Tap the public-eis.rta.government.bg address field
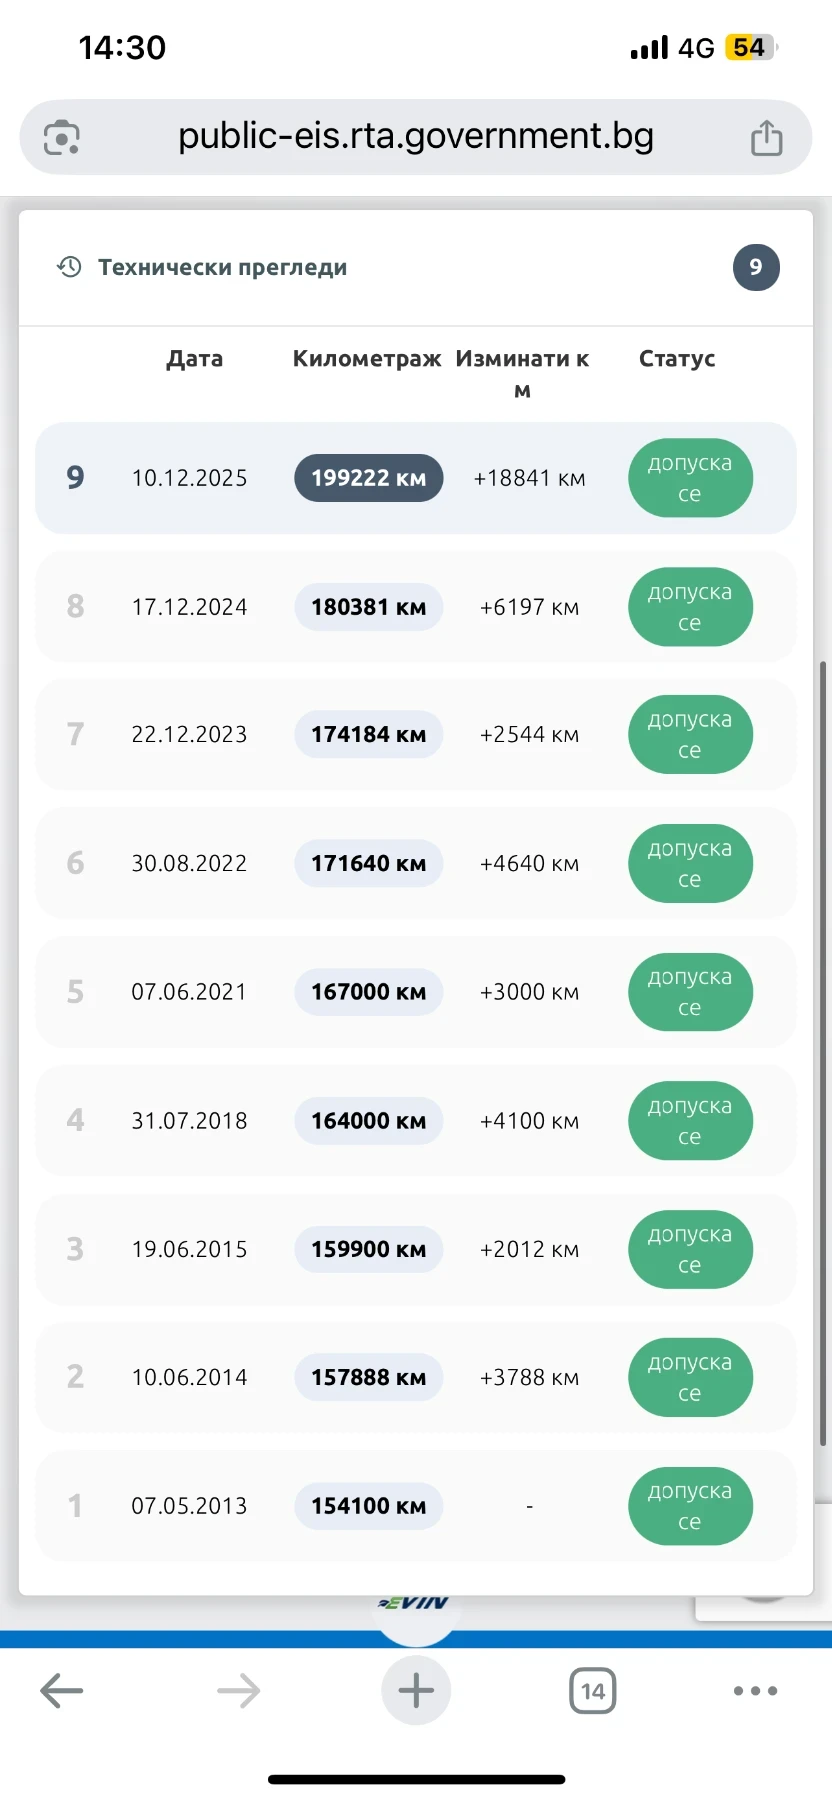This screenshot has height=1800, width=832. pos(416,137)
